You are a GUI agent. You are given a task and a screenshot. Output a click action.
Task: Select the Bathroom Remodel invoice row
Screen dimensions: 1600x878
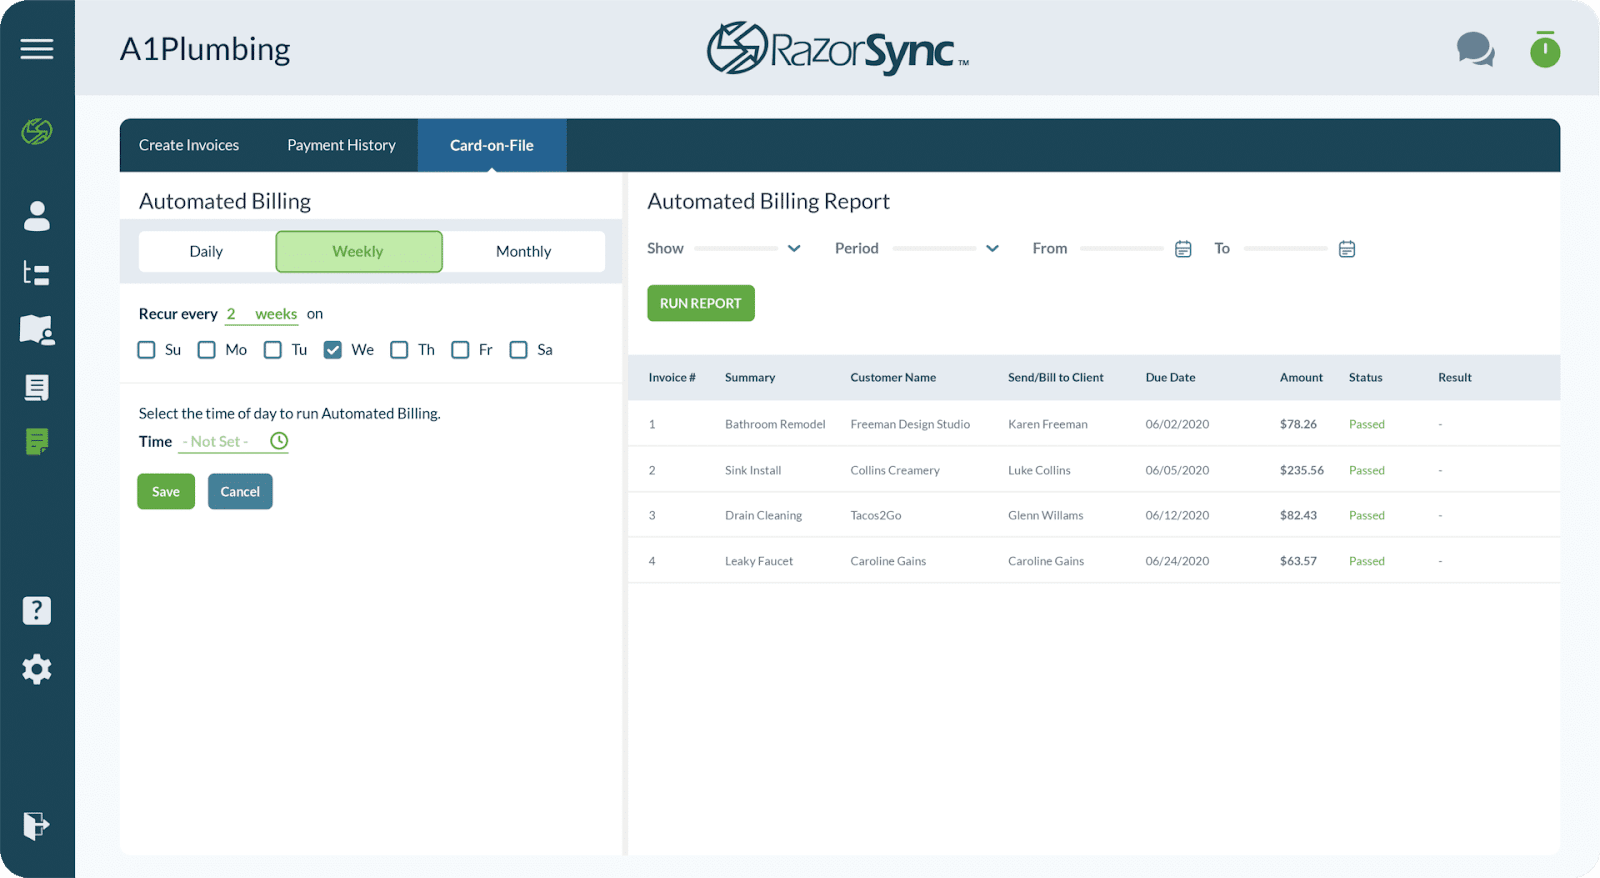point(1094,424)
